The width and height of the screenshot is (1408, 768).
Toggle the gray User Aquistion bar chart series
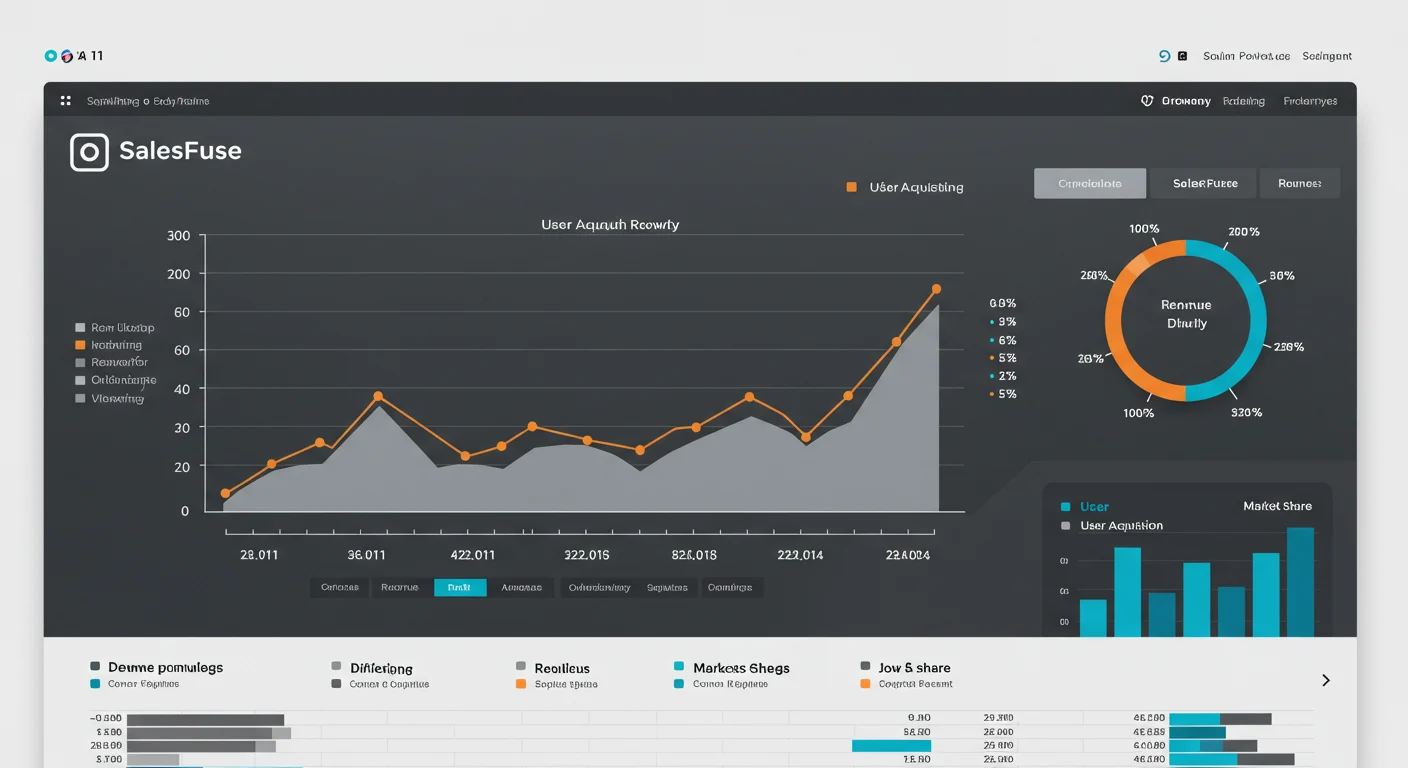pos(1066,526)
